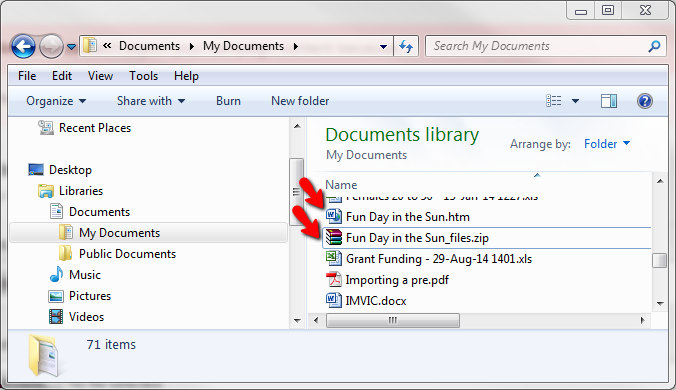Open Windows Help via question mark icon
Screen dimensions: 676x390
point(645,101)
